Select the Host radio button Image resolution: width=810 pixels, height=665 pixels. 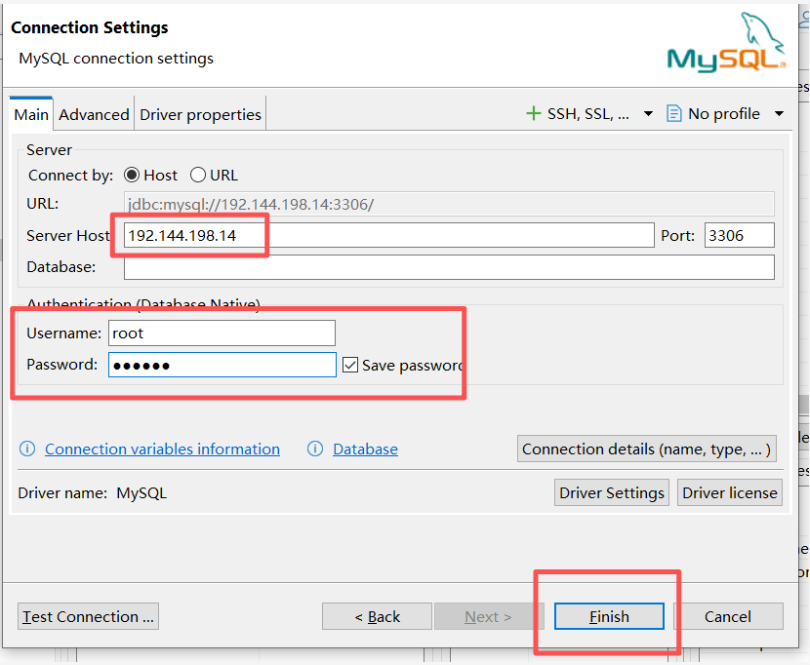(132, 175)
